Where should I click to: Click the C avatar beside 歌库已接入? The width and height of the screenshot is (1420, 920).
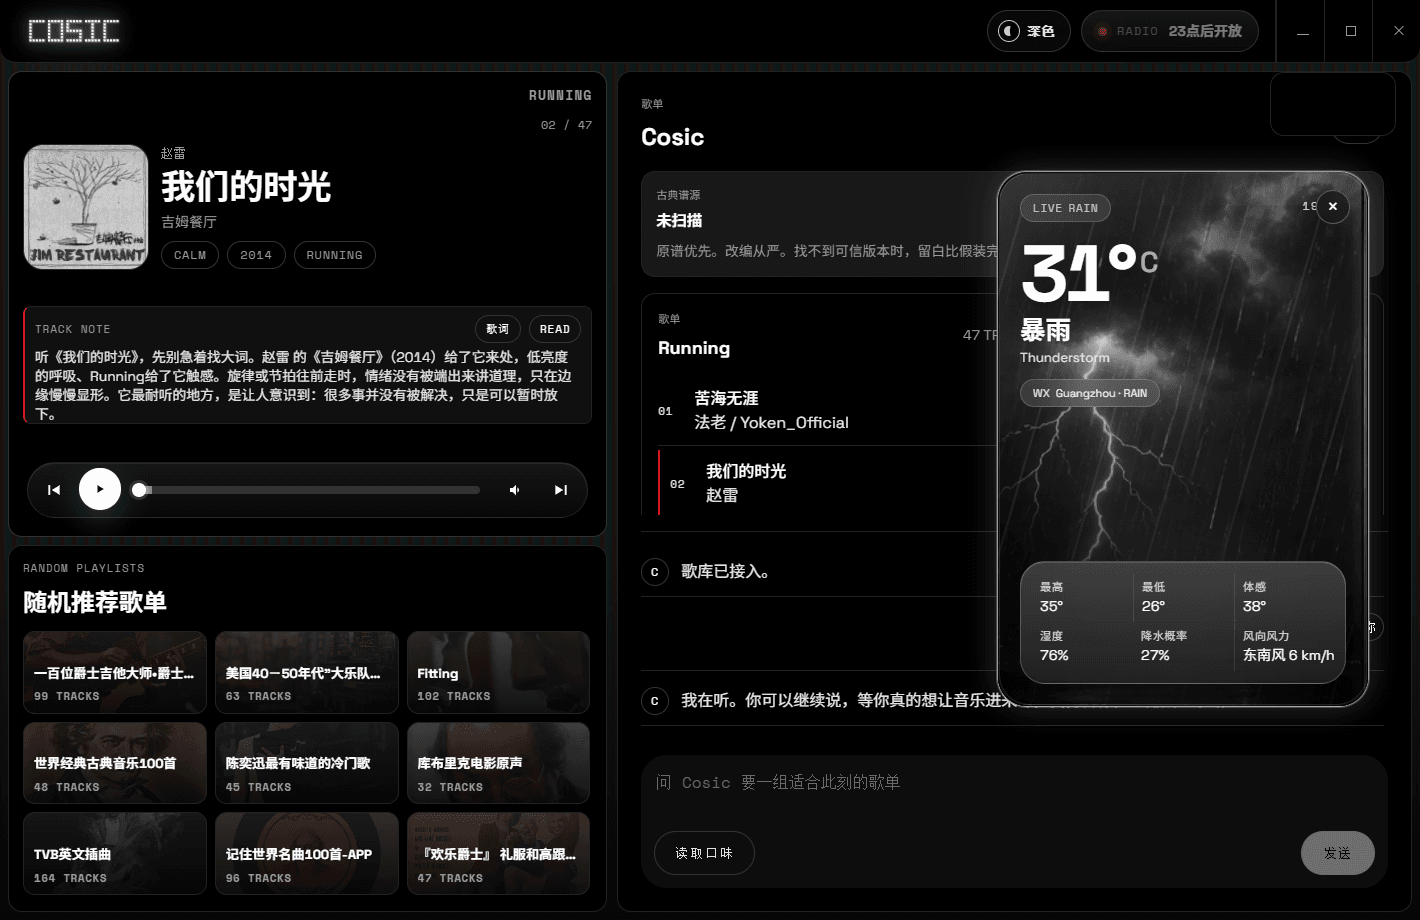pyautogui.click(x=655, y=572)
